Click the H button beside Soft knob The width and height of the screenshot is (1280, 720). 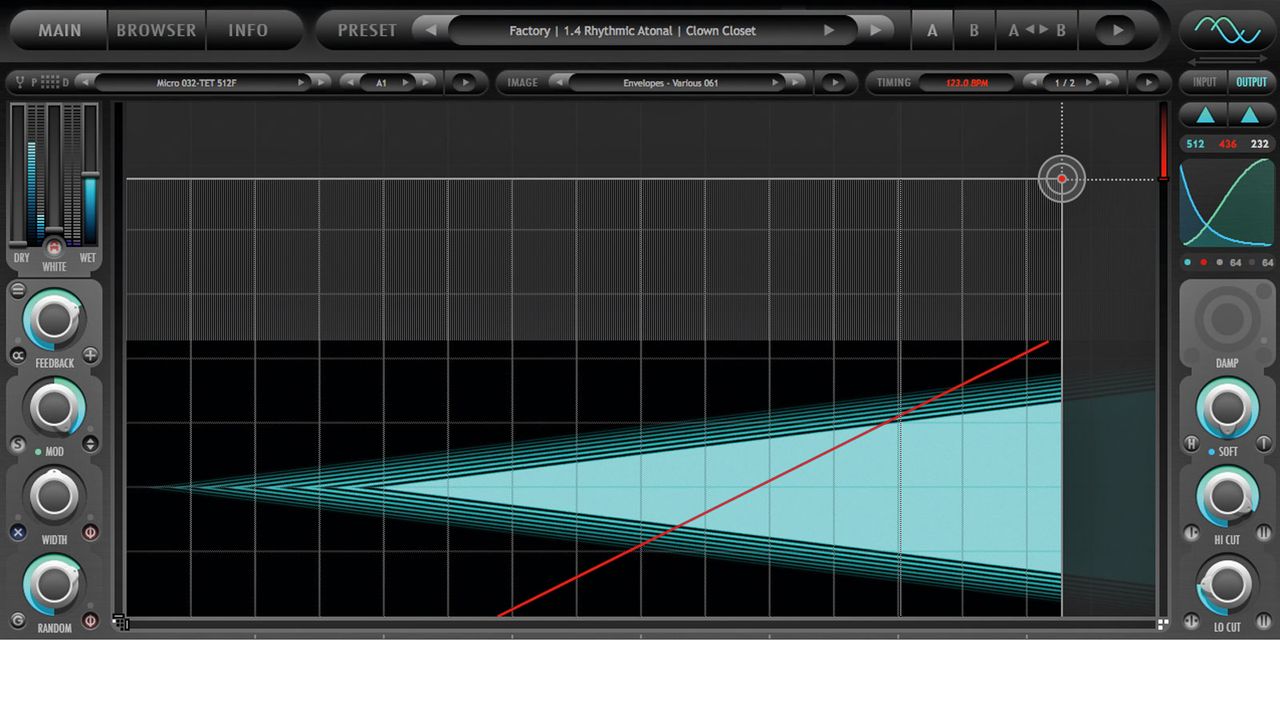point(1191,444)
